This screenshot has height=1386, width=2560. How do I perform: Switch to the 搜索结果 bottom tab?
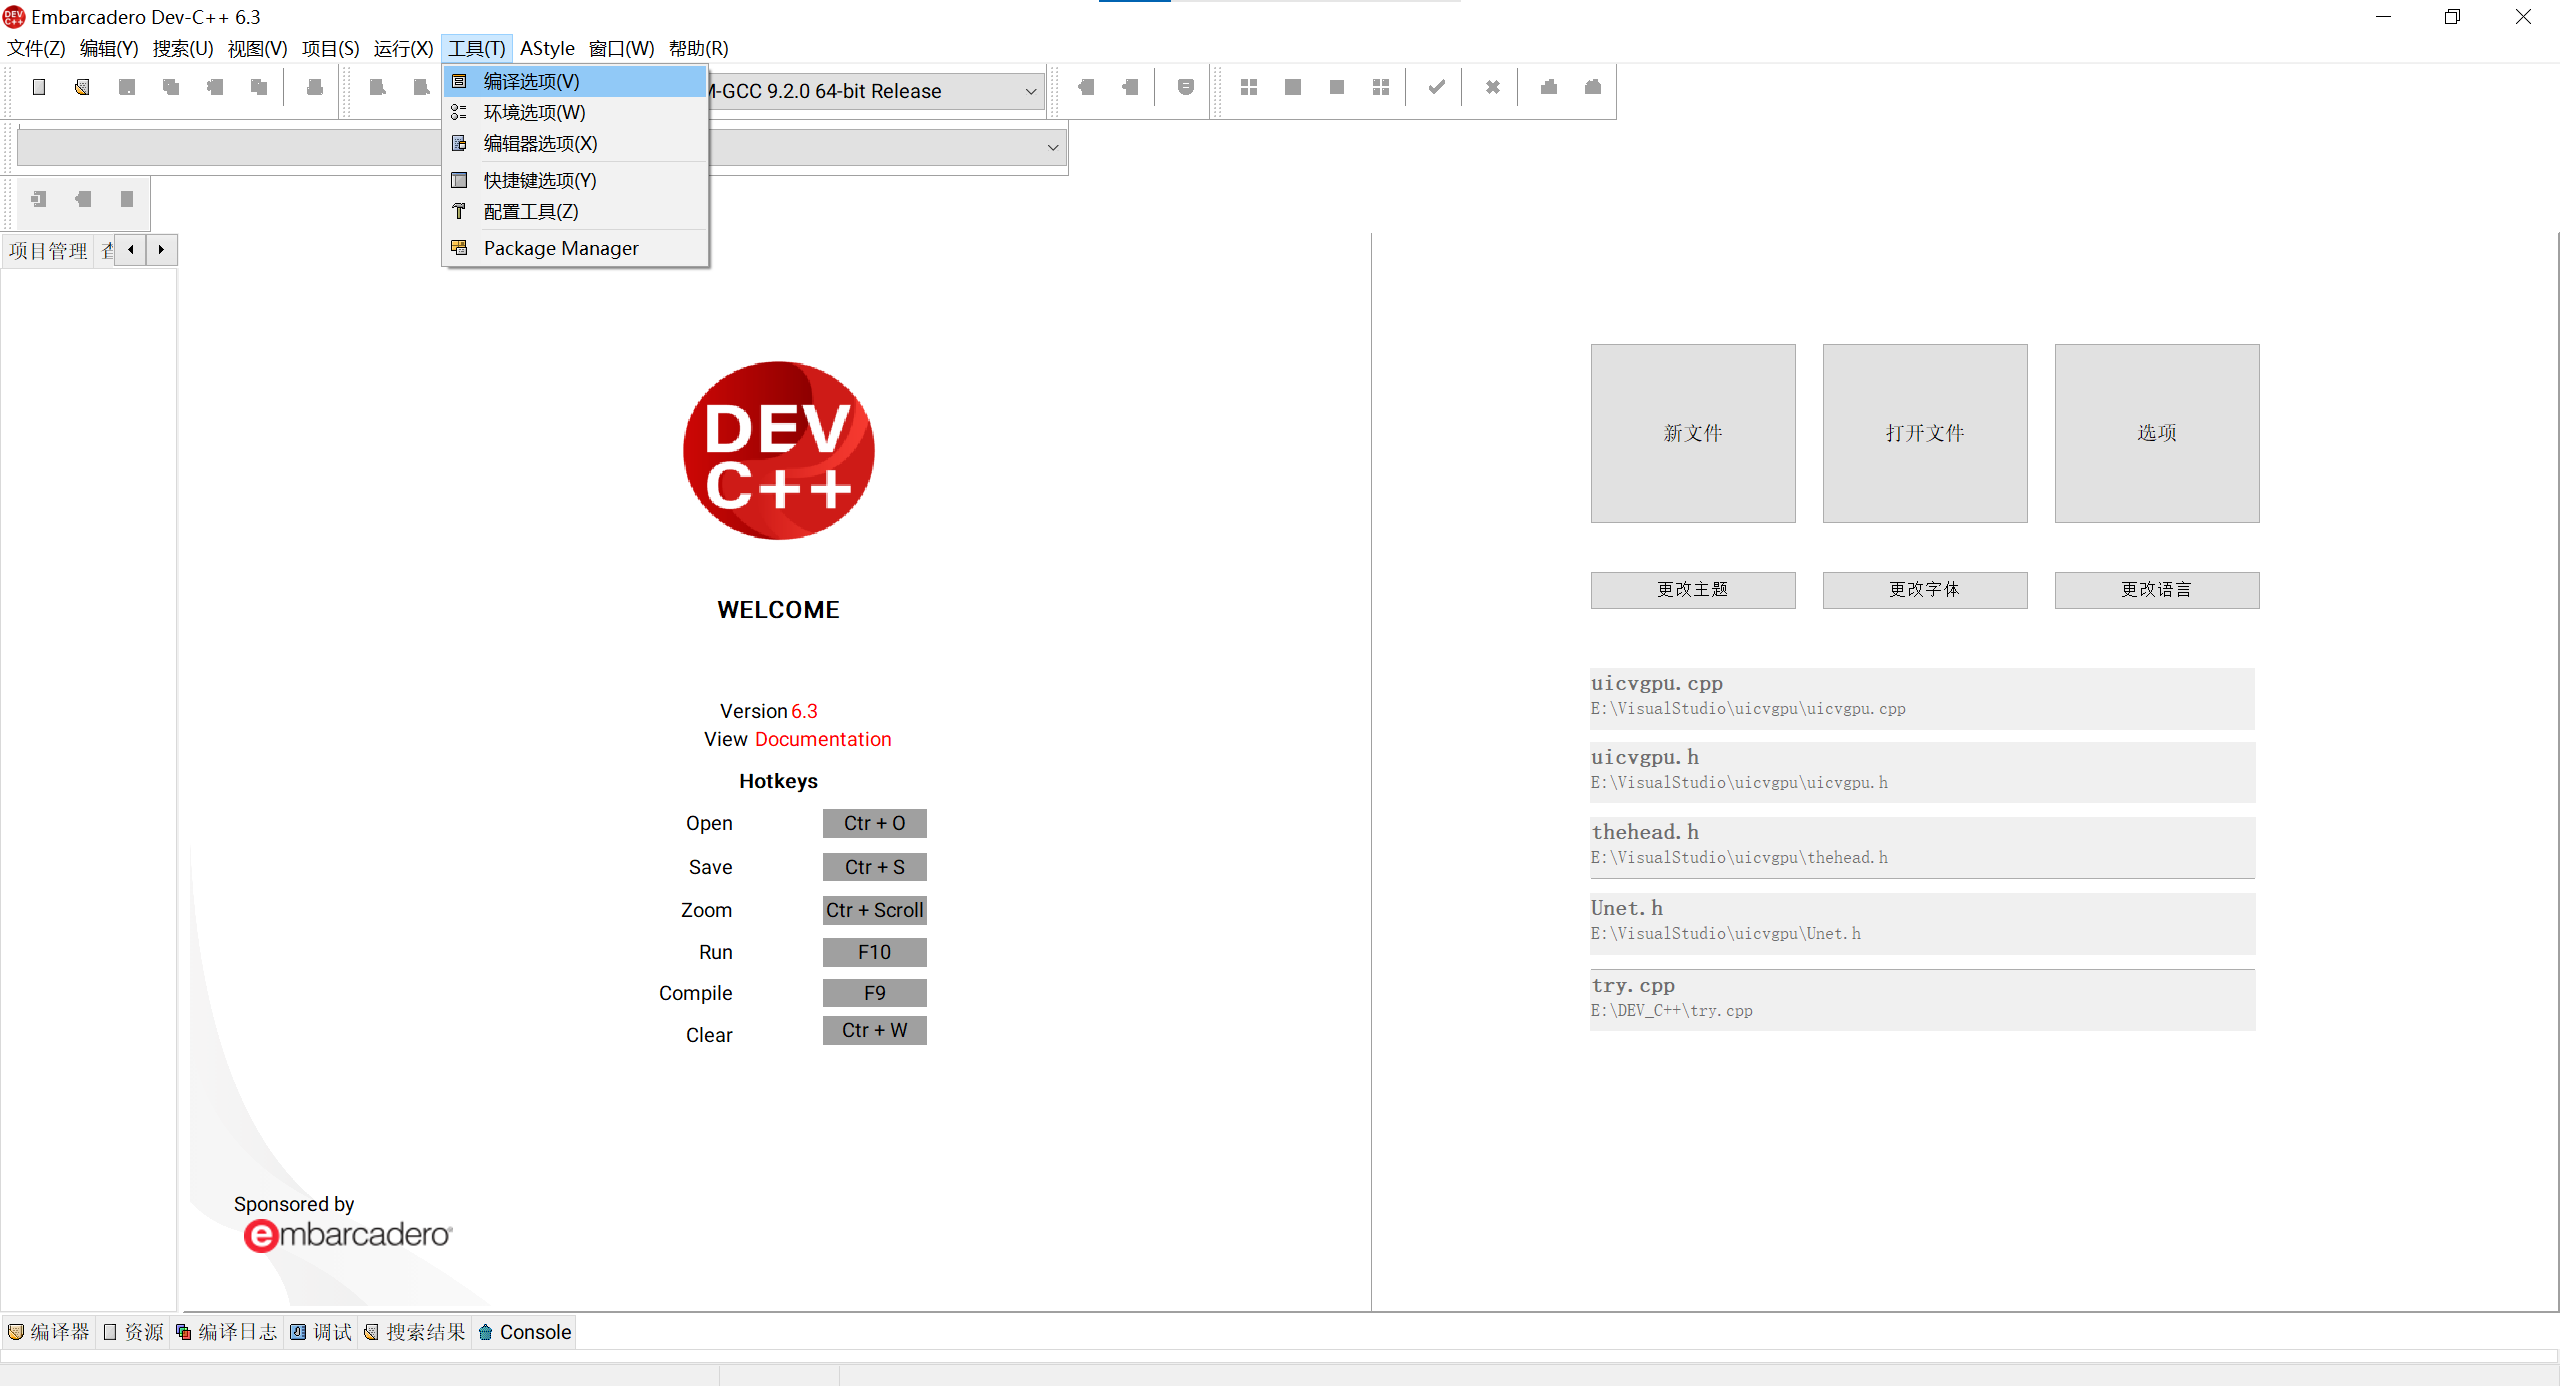pos(415,1332)
